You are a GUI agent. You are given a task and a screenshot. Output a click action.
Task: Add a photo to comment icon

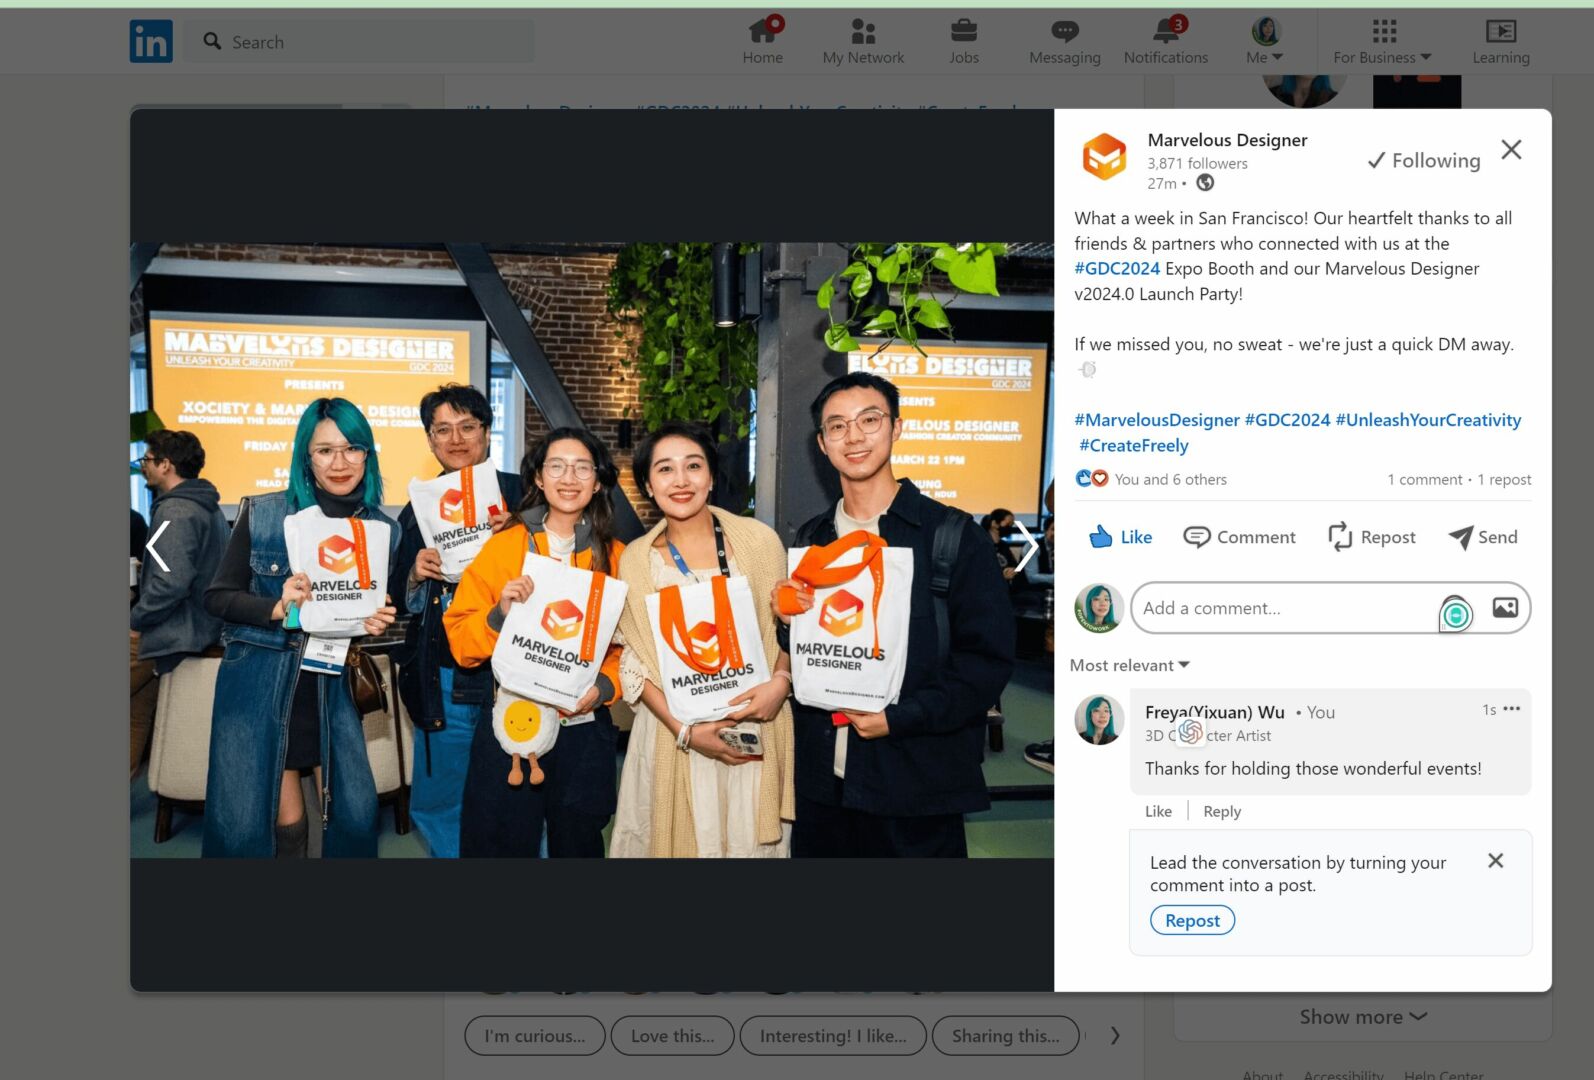click(1505, 608)
